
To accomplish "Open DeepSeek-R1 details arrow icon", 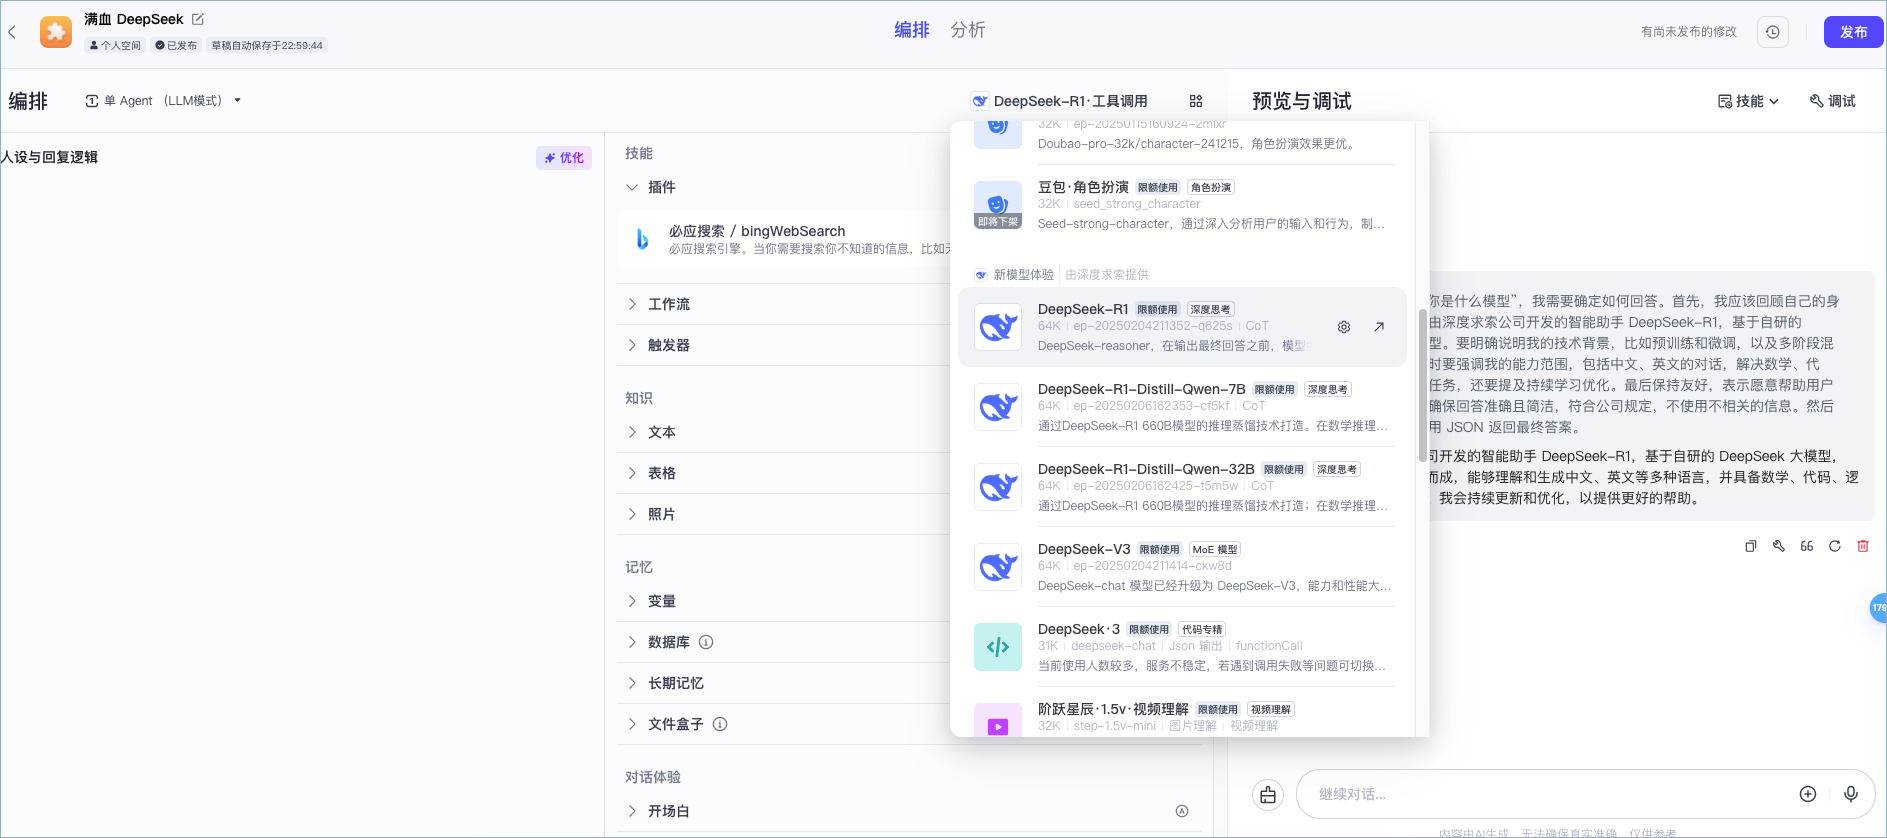I will (1379, 327).
